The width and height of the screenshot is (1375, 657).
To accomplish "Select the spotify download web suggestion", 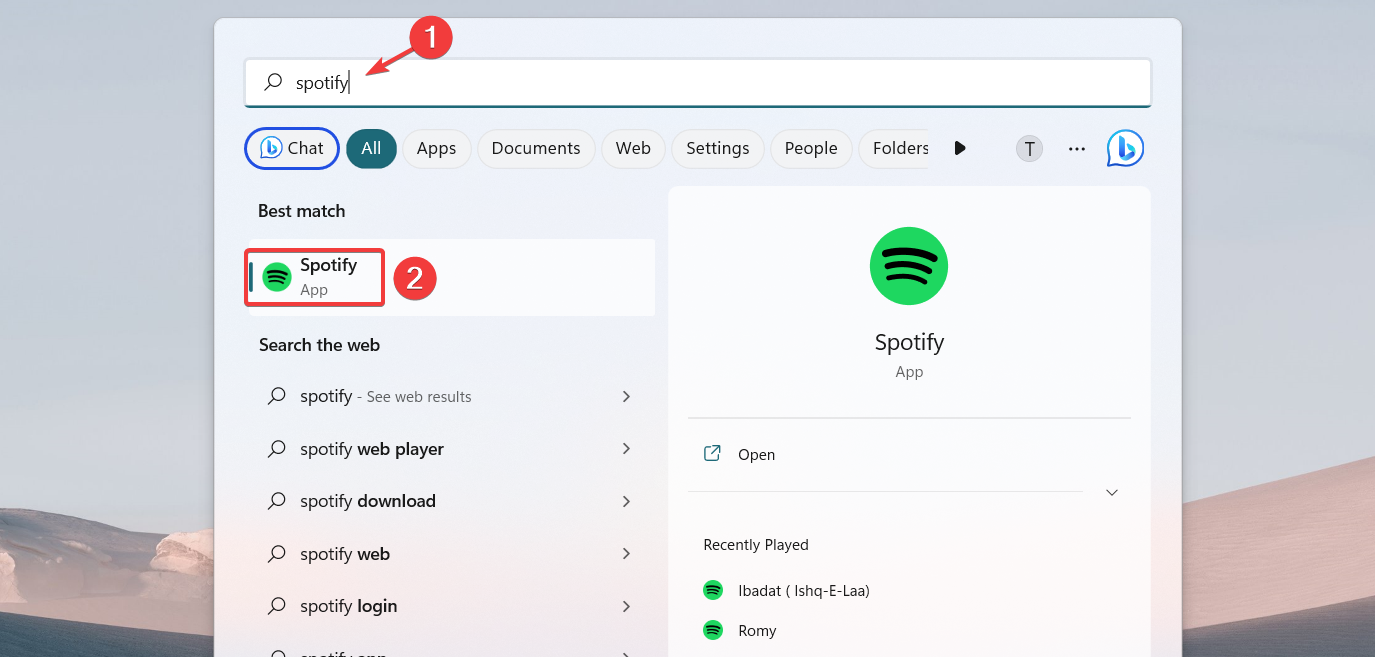I will pos(367,501).
